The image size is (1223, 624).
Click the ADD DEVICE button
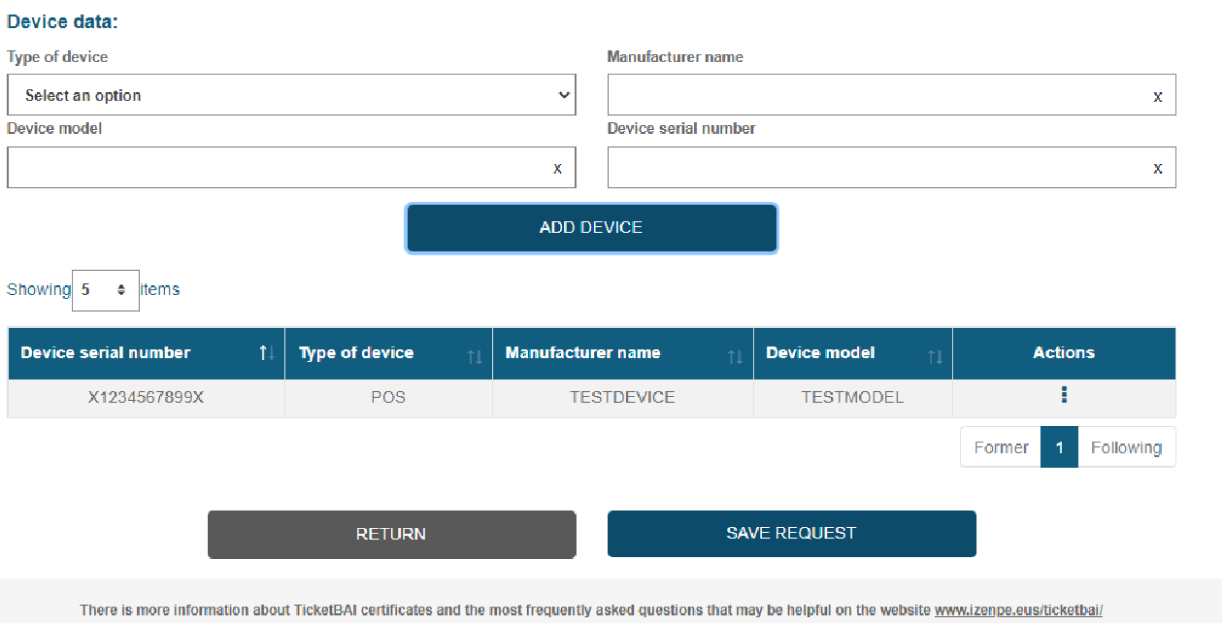coord(591,228)
